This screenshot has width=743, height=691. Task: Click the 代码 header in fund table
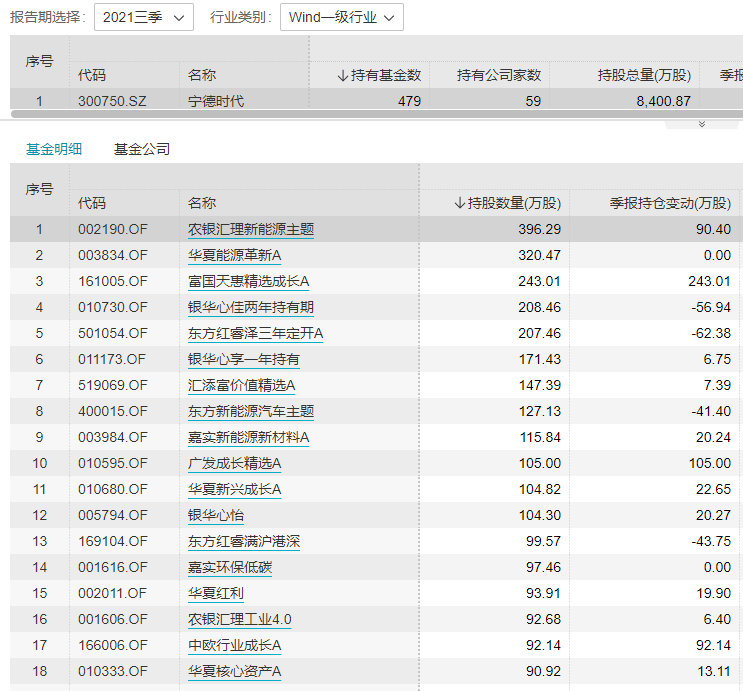[x=92, y=203]
